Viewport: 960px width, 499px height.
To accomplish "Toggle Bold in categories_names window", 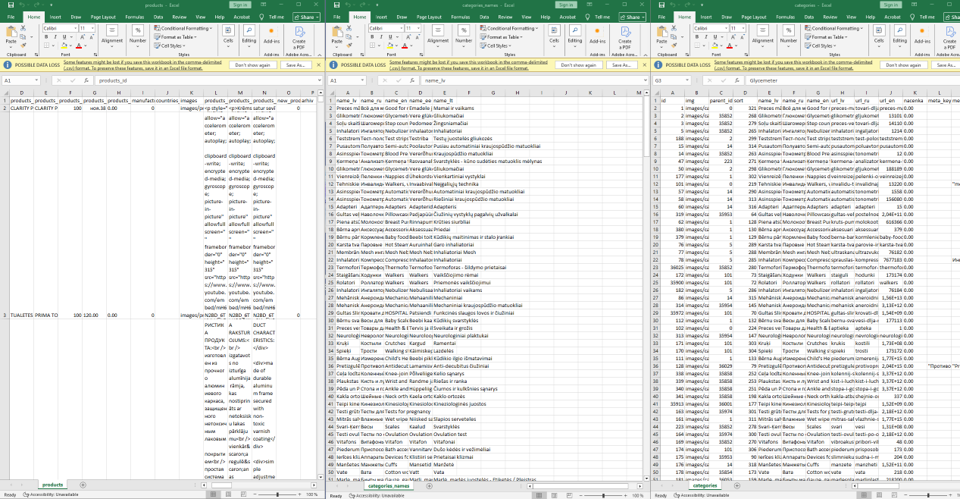I will [372, 37].
